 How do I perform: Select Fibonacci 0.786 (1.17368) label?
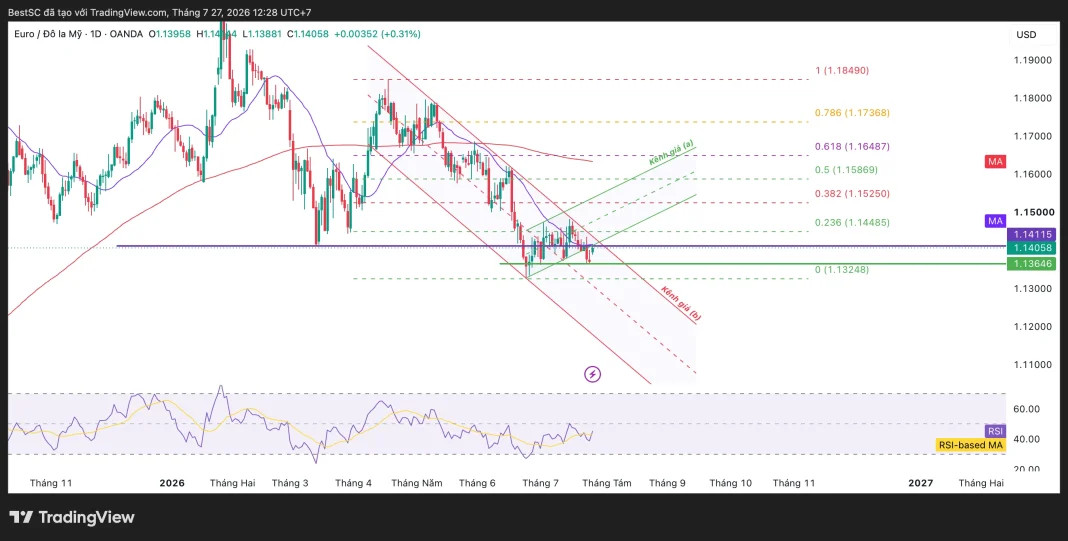(x=852, y=112)
